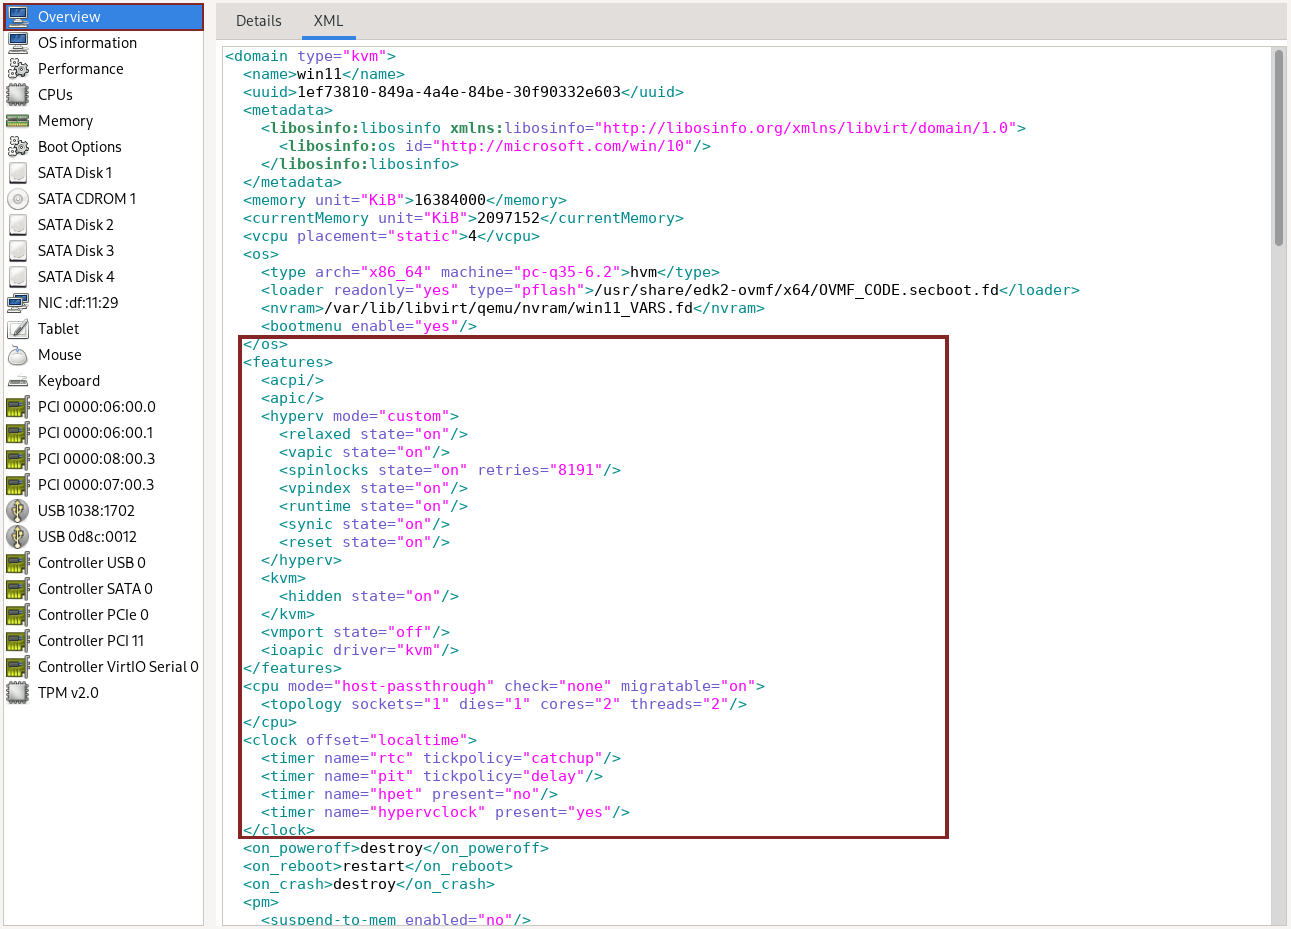Image resolution: width=1291 pixels, height=929 pixels.
Task: Click the topology sockets line
Action: pos(504,704)
